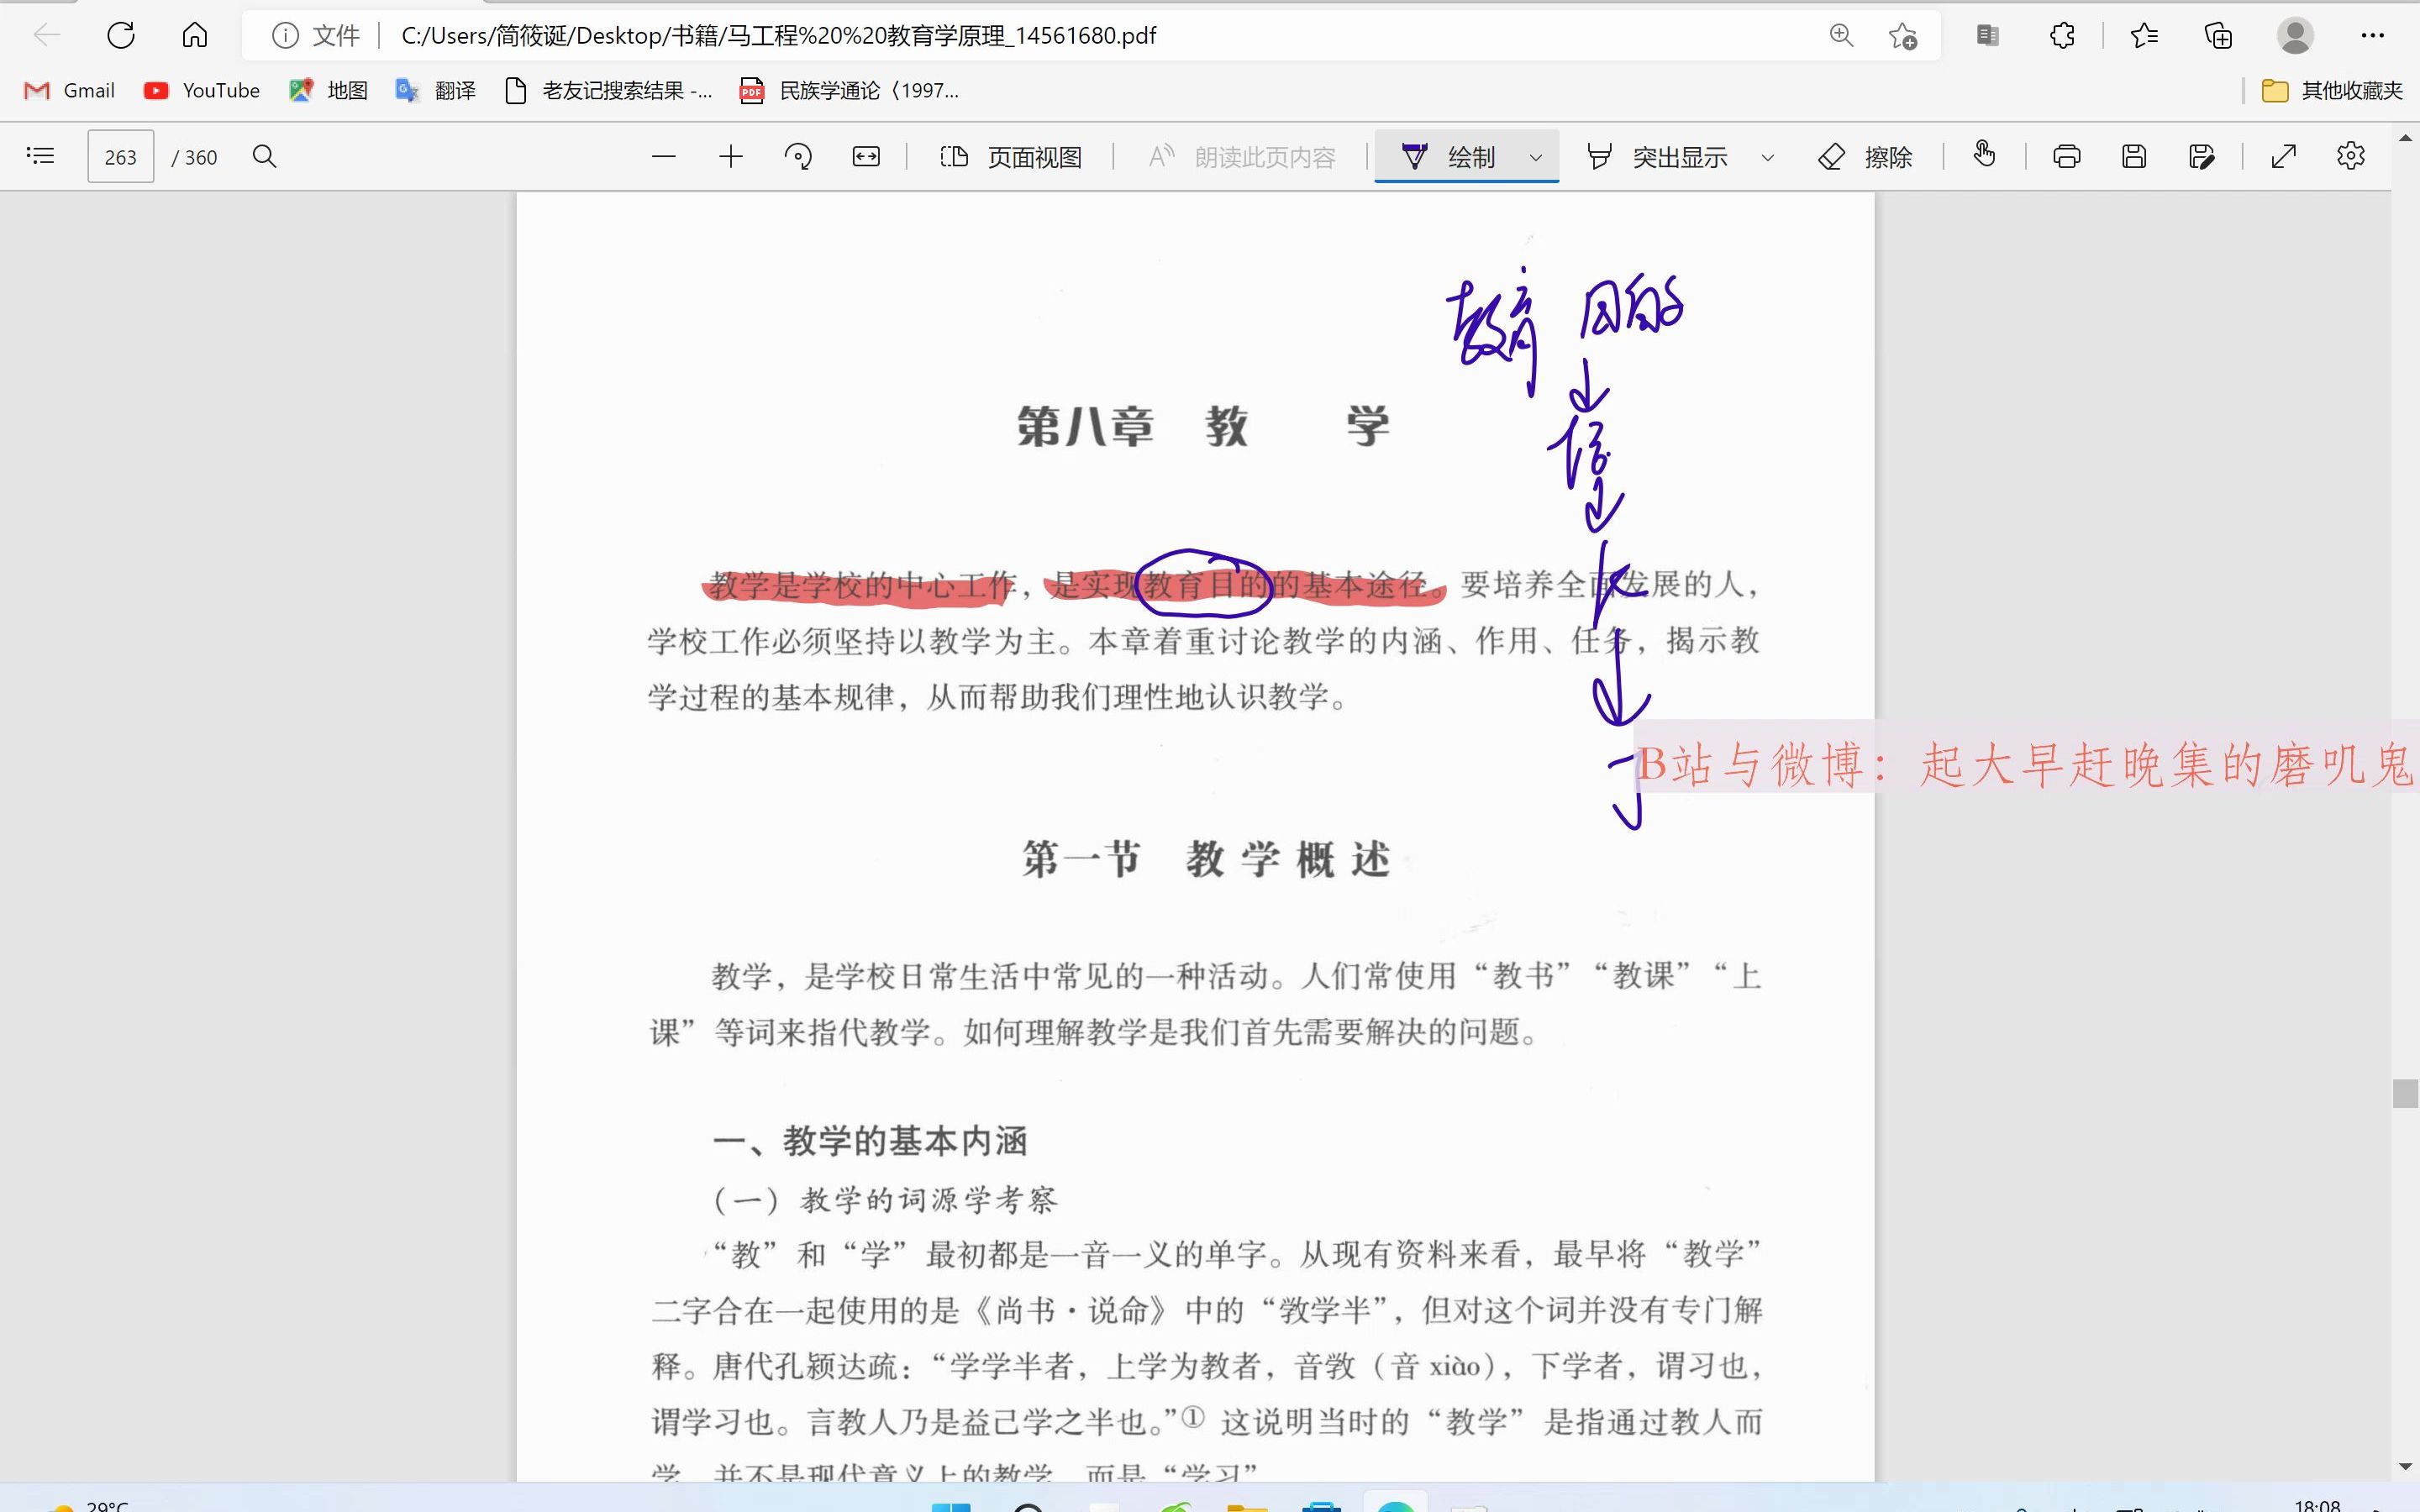Click the Eraser/擦除 tool icon

[1834, 155]
